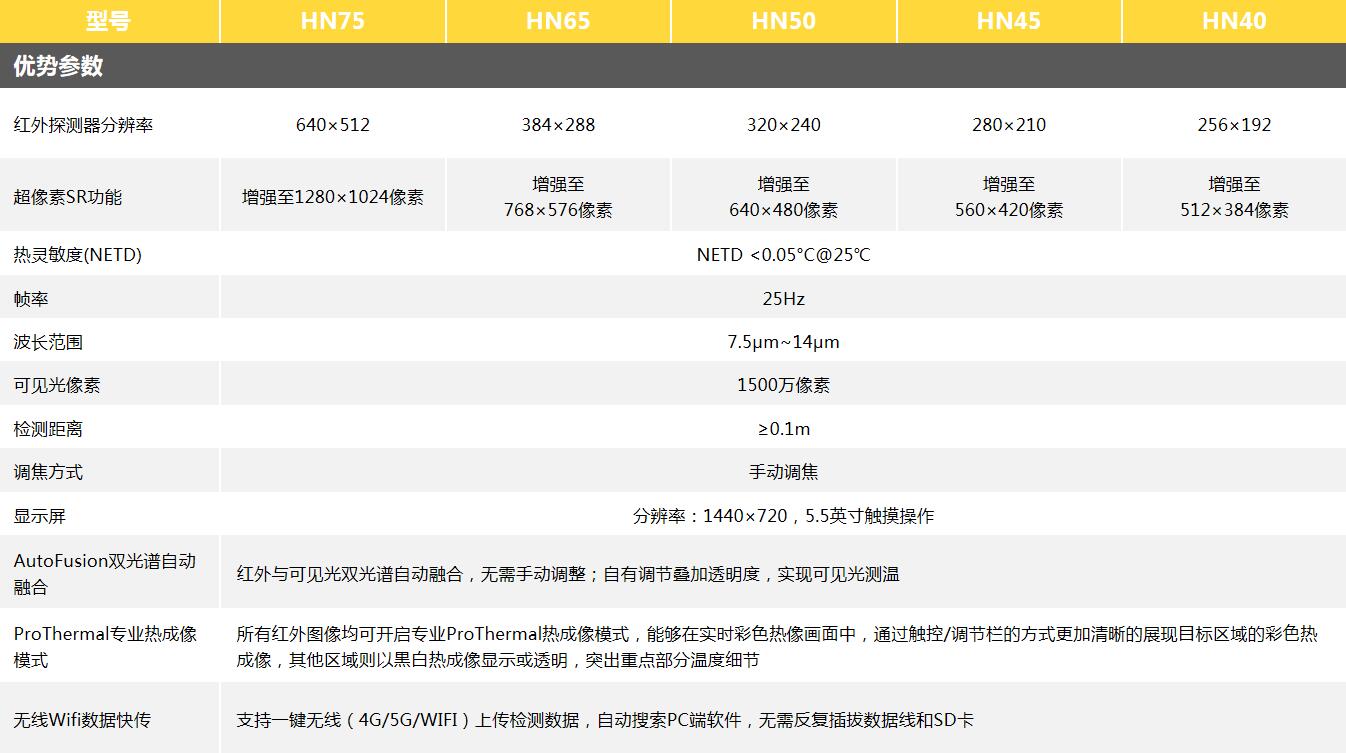Click the 256×192 resolution cell
Screen dimensions: 1346x753
pyautogui.click(x=1234, y=125)
